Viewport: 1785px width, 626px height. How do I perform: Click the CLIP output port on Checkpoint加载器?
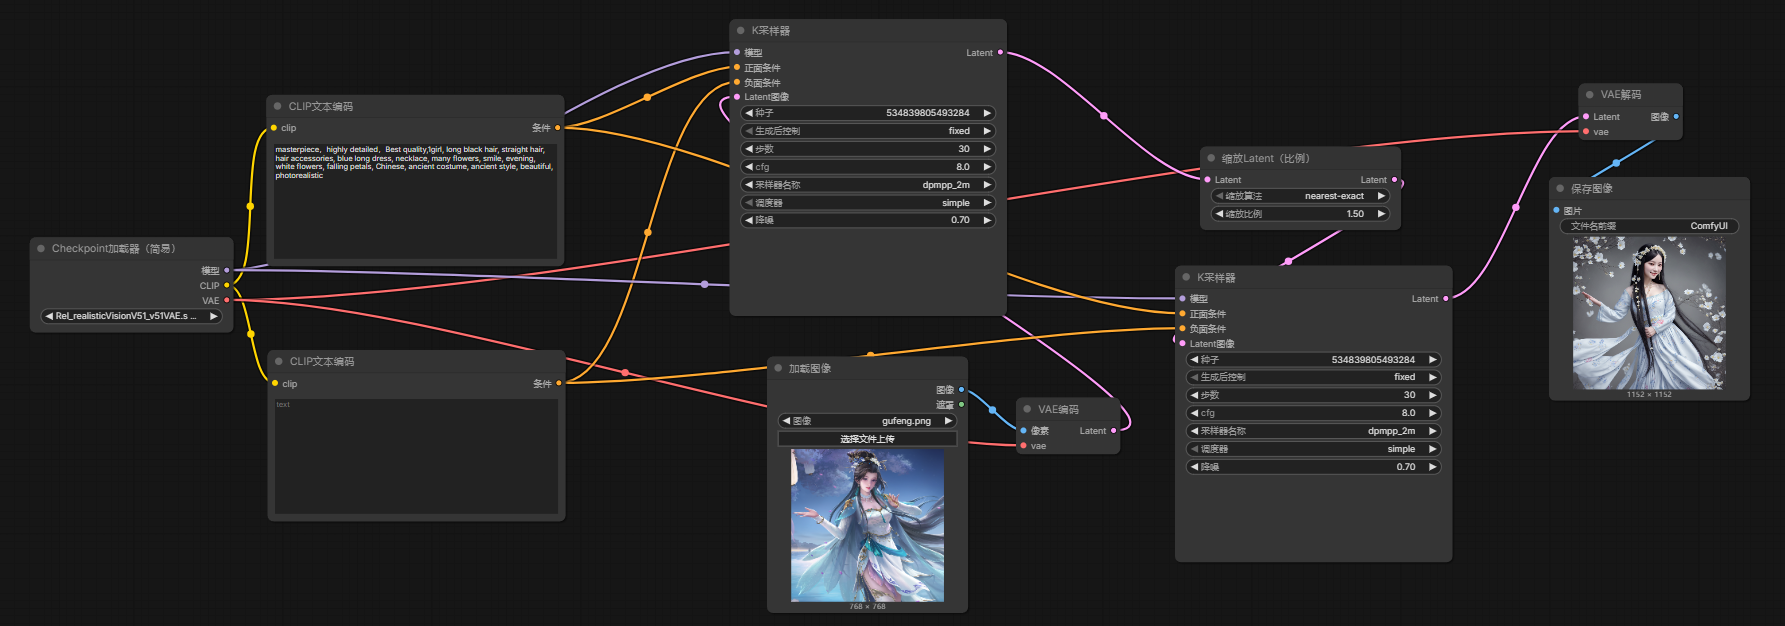coord(227,285)
